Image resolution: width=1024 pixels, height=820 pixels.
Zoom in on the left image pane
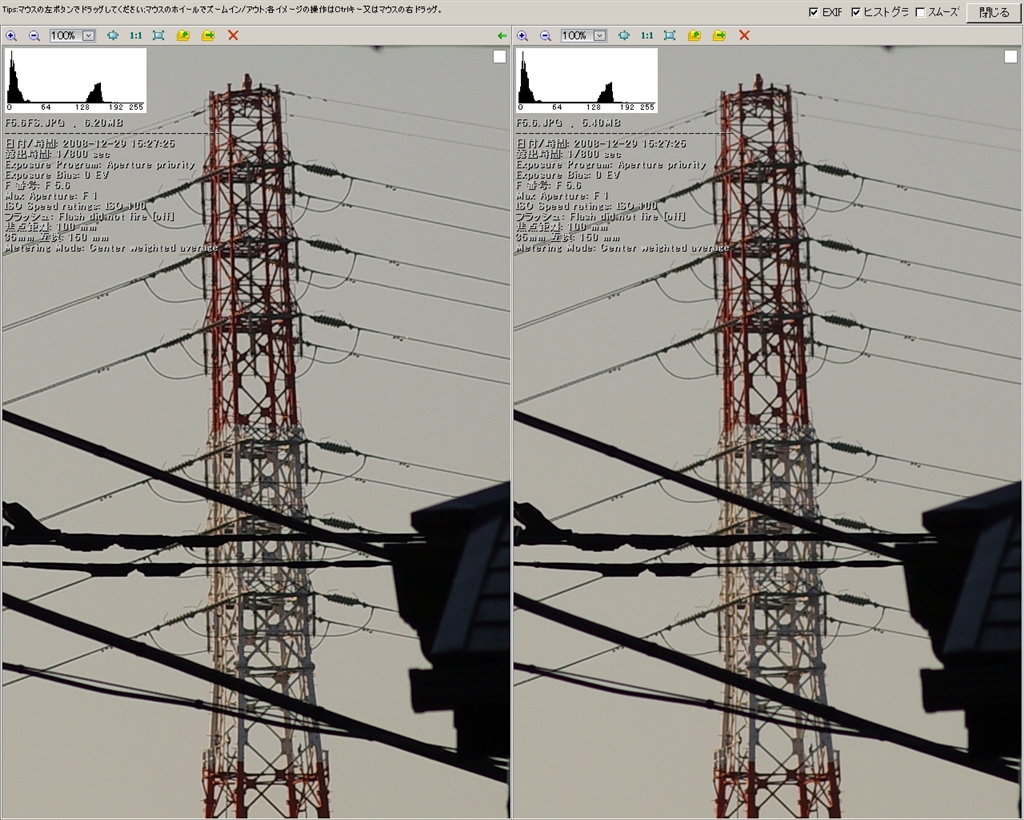[11, 36]
